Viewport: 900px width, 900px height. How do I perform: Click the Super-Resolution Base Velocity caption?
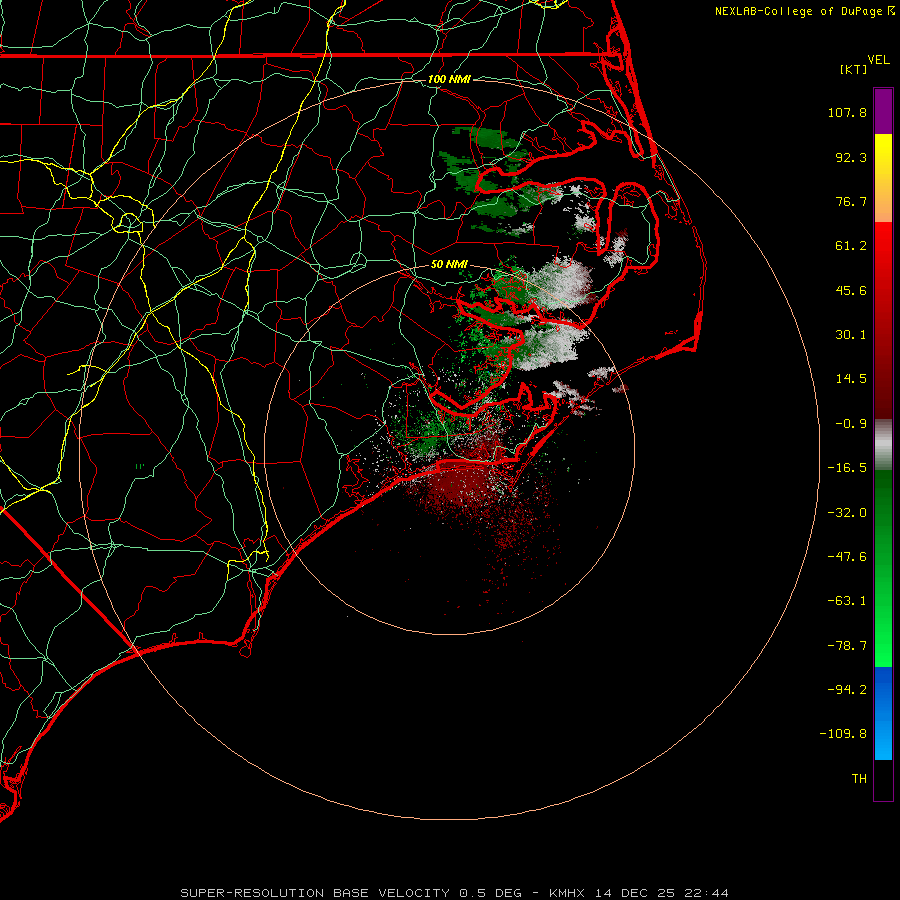454,893
